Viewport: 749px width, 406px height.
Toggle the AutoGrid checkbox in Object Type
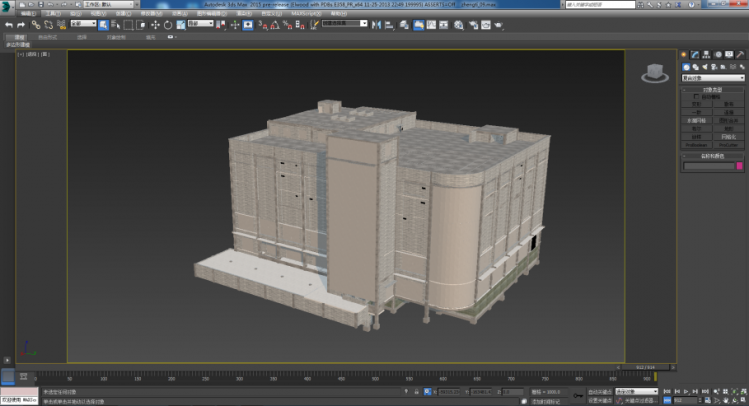coord(699,96)
